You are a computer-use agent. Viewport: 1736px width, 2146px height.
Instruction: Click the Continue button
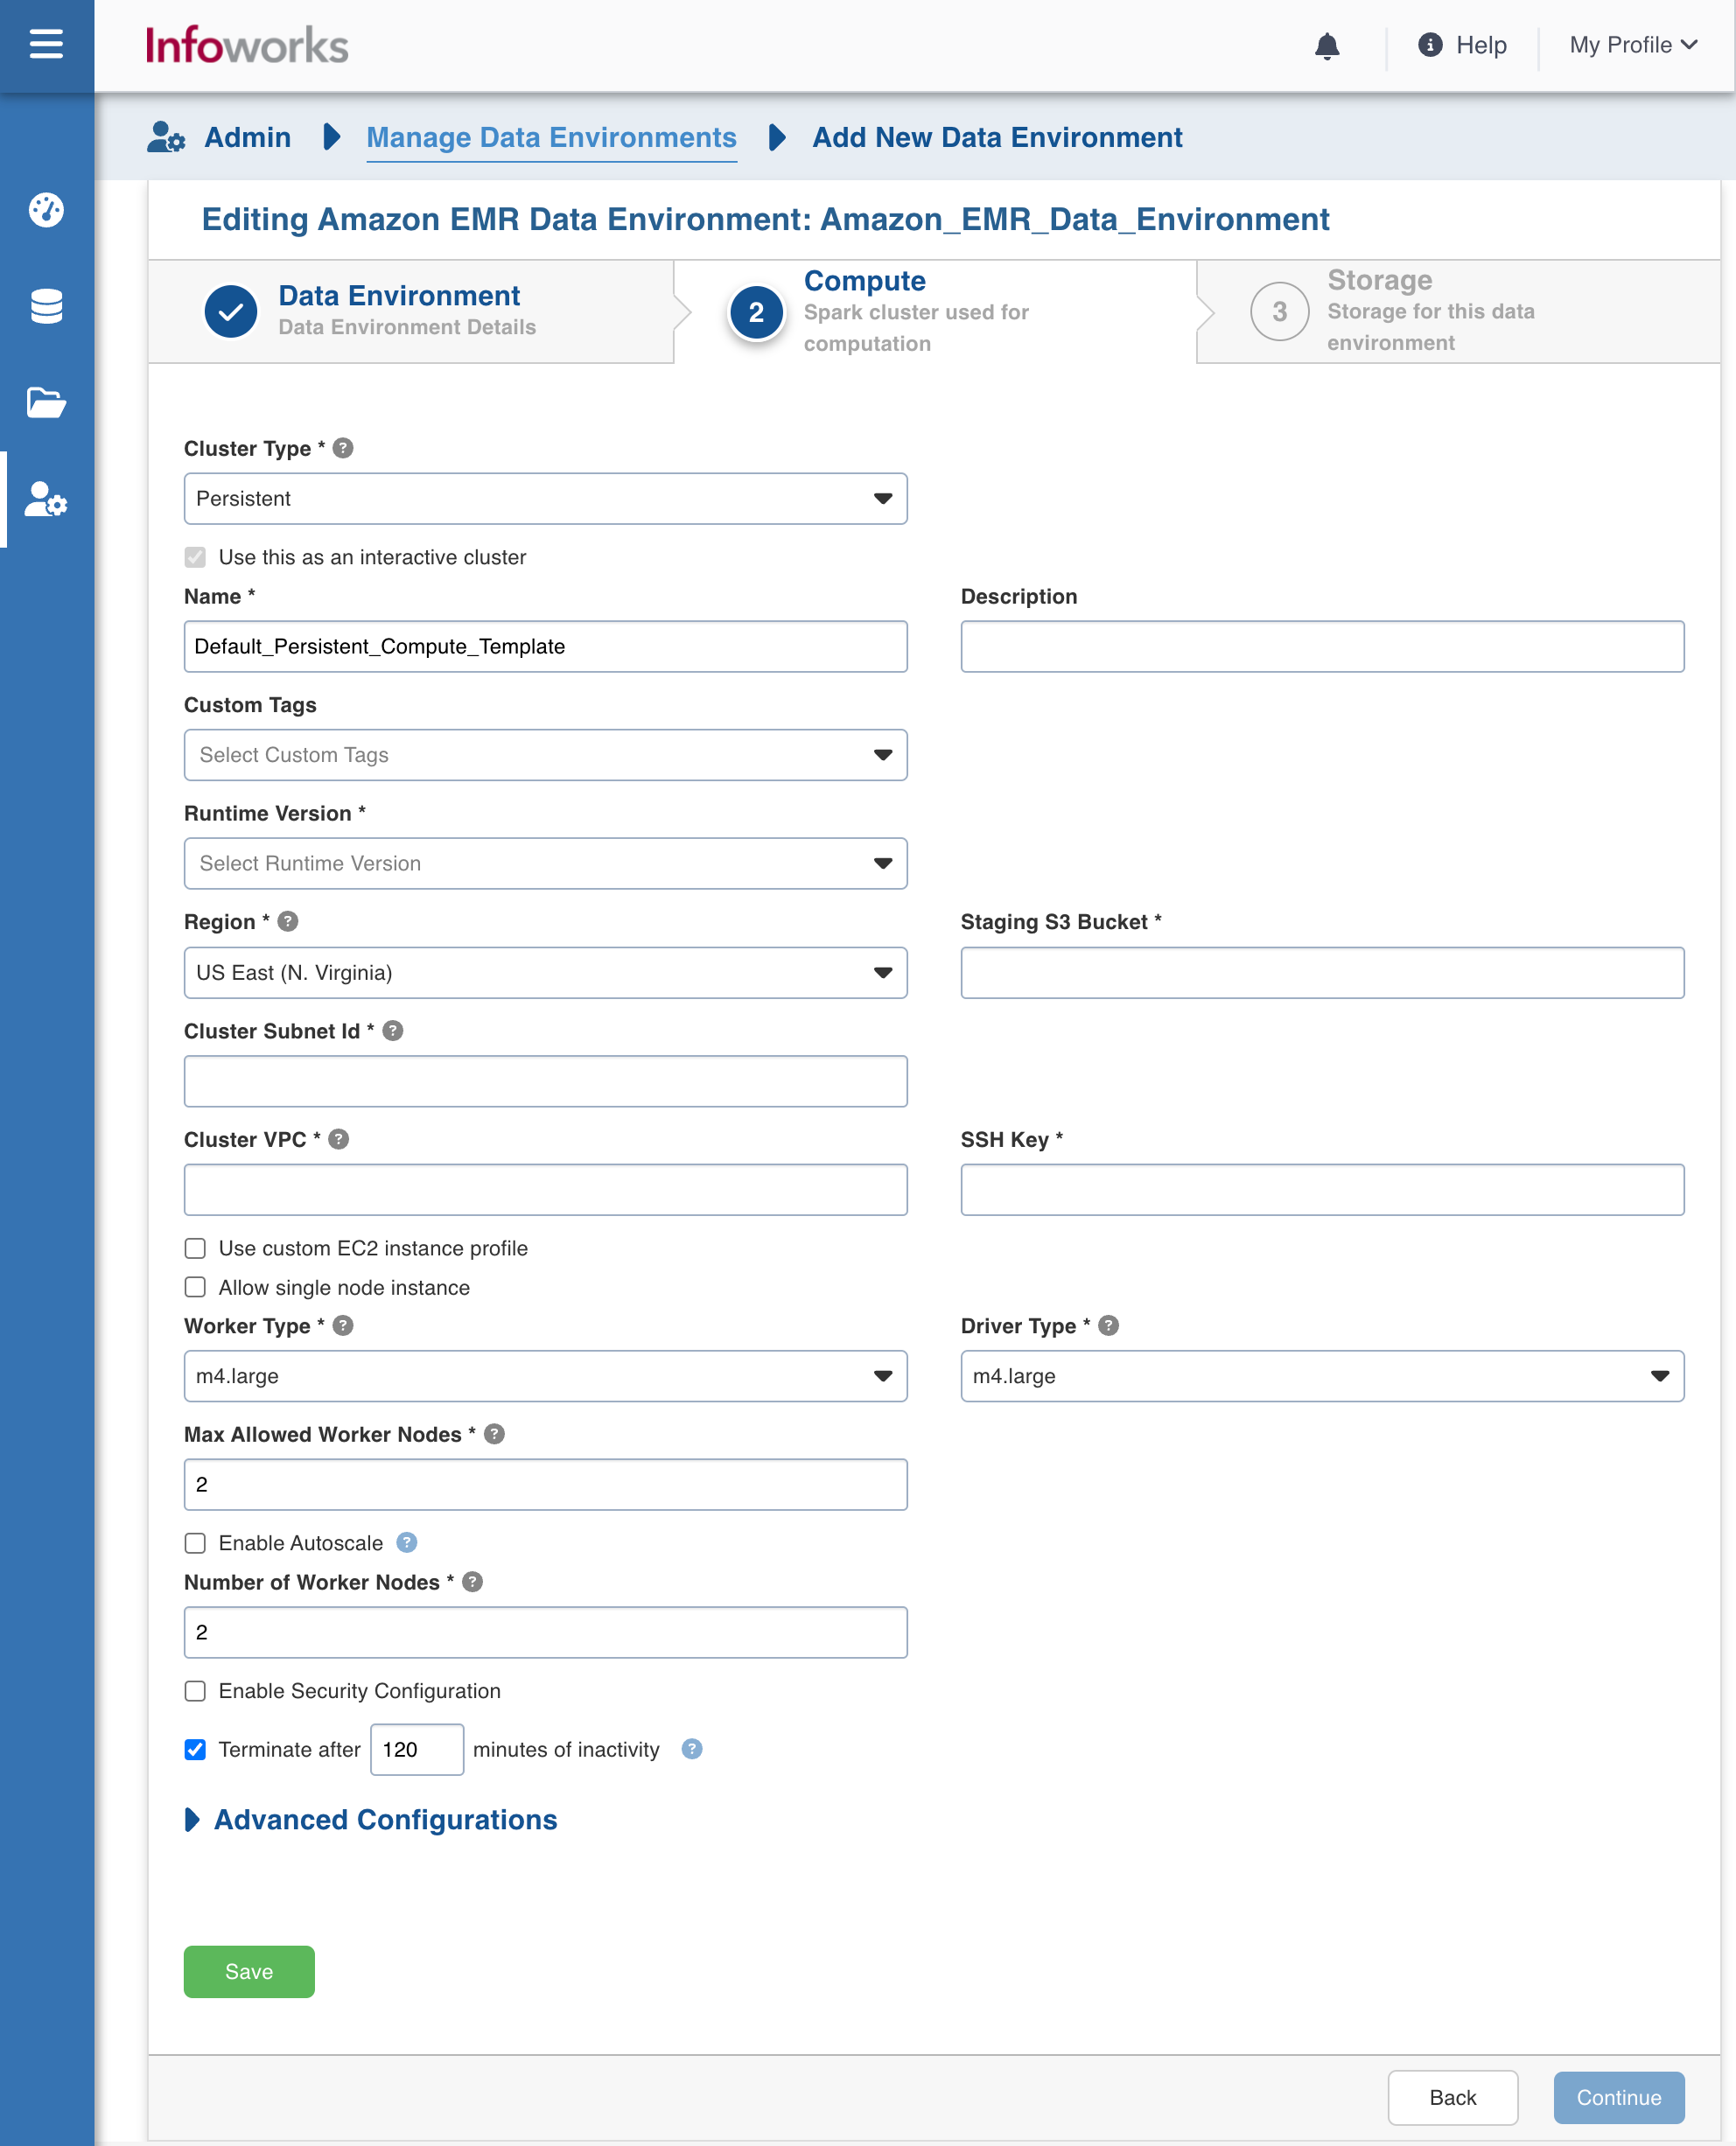[x=1618, y=2097]
